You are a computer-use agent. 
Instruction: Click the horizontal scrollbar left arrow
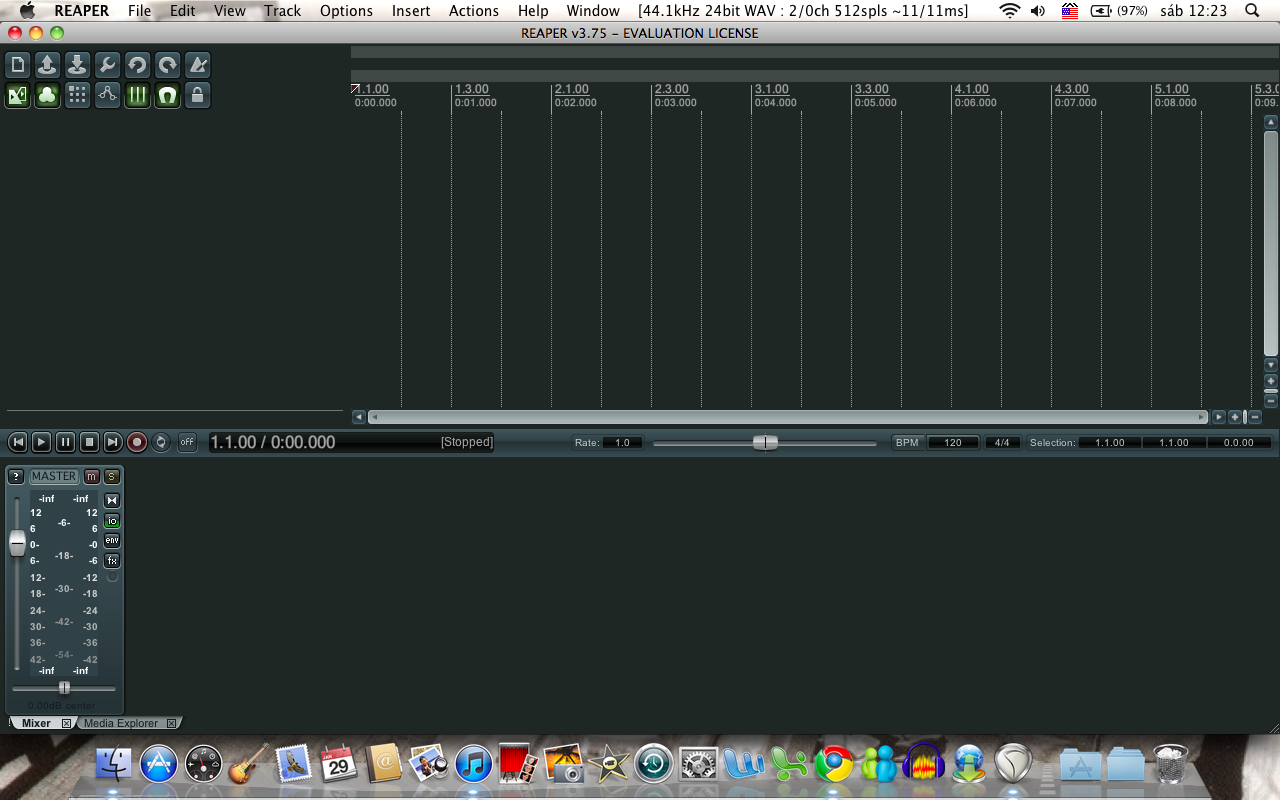coord(359,417)
